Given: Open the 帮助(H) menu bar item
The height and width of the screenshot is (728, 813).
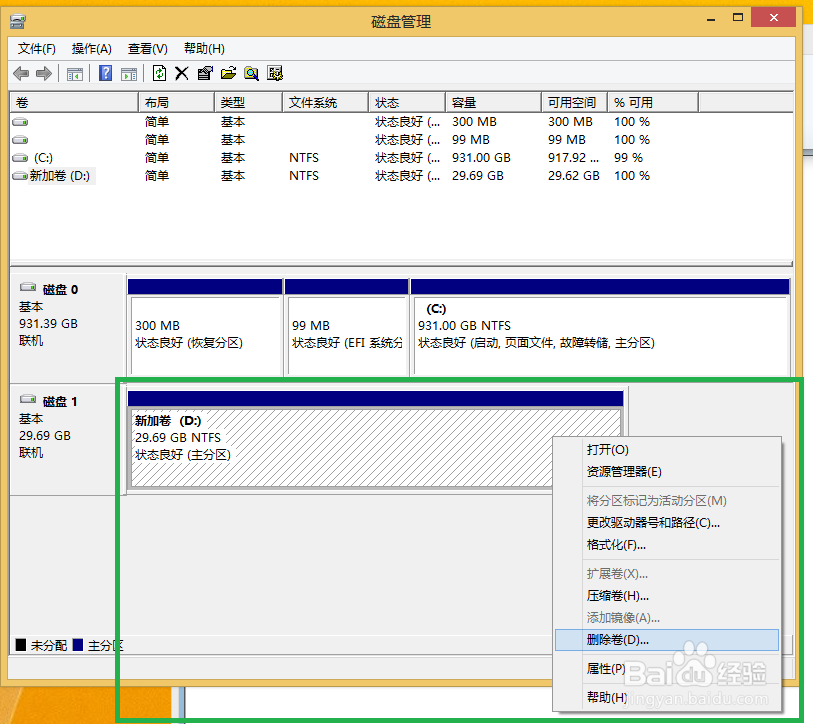Looking at the screenshot, I should [202, 46].
